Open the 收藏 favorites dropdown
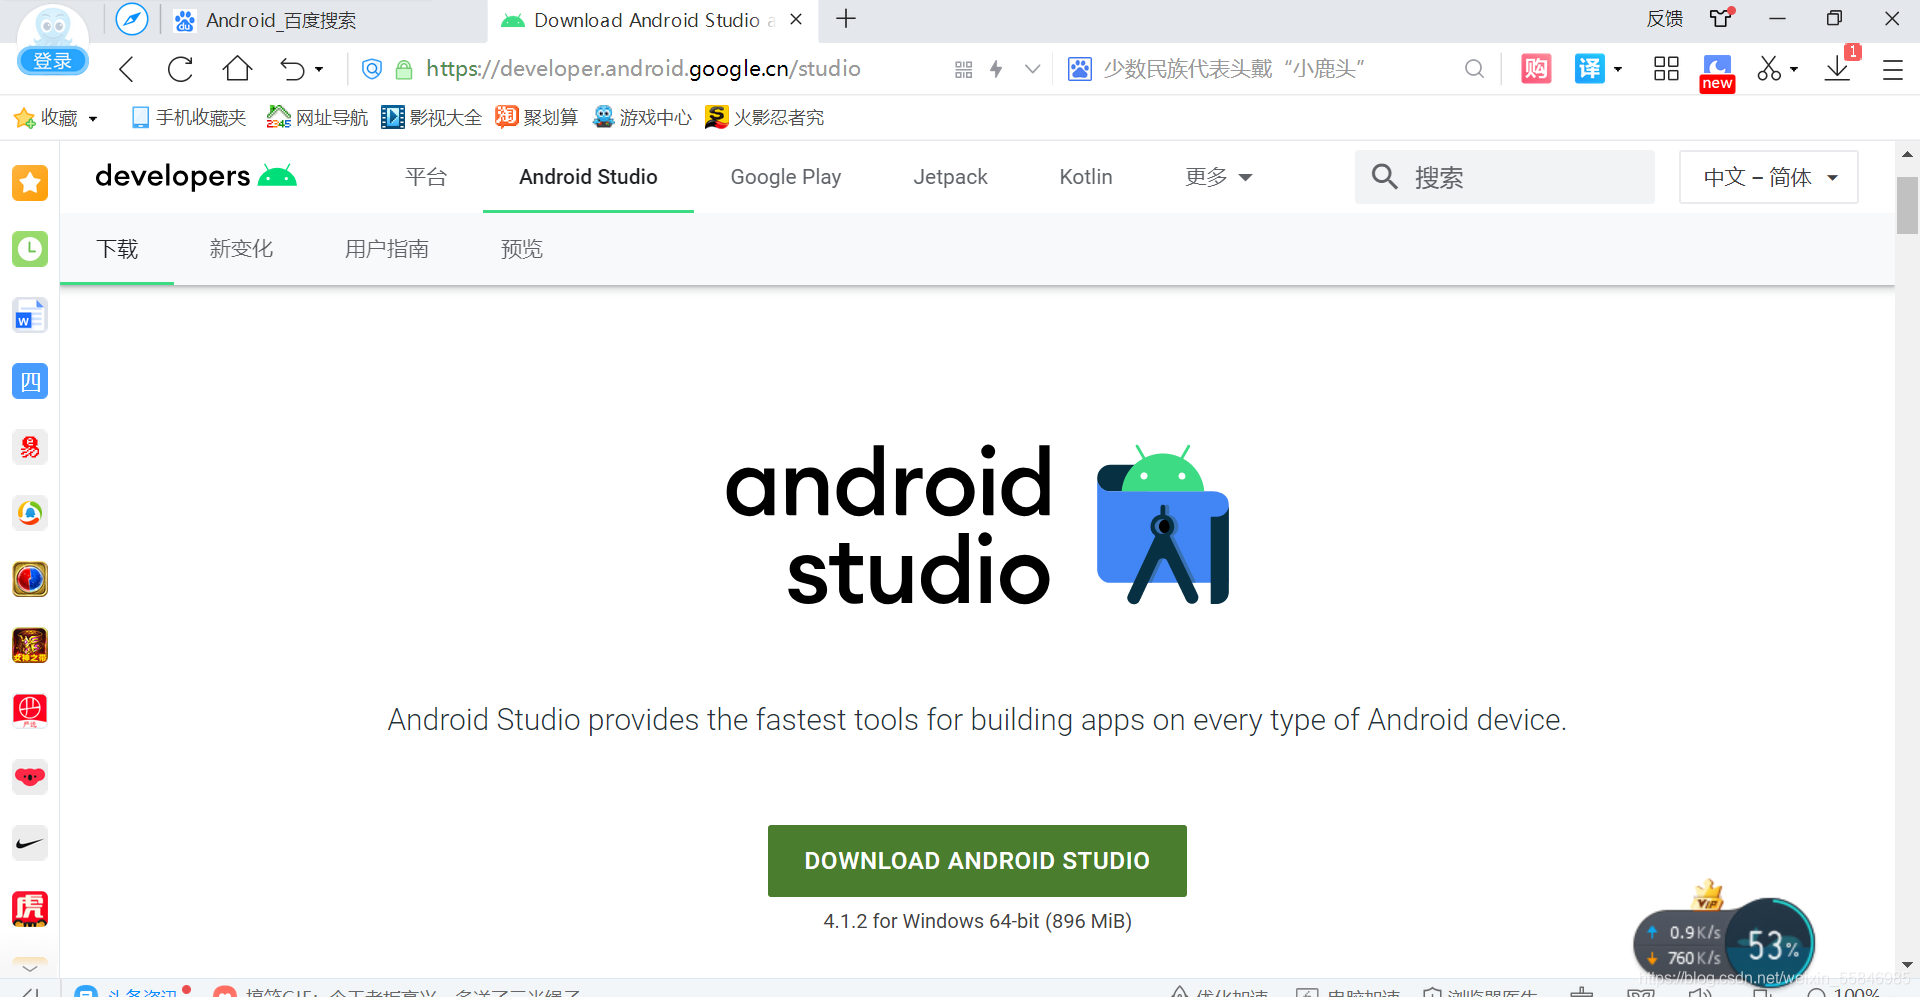The image size is (1920, 997). (56, 118)
